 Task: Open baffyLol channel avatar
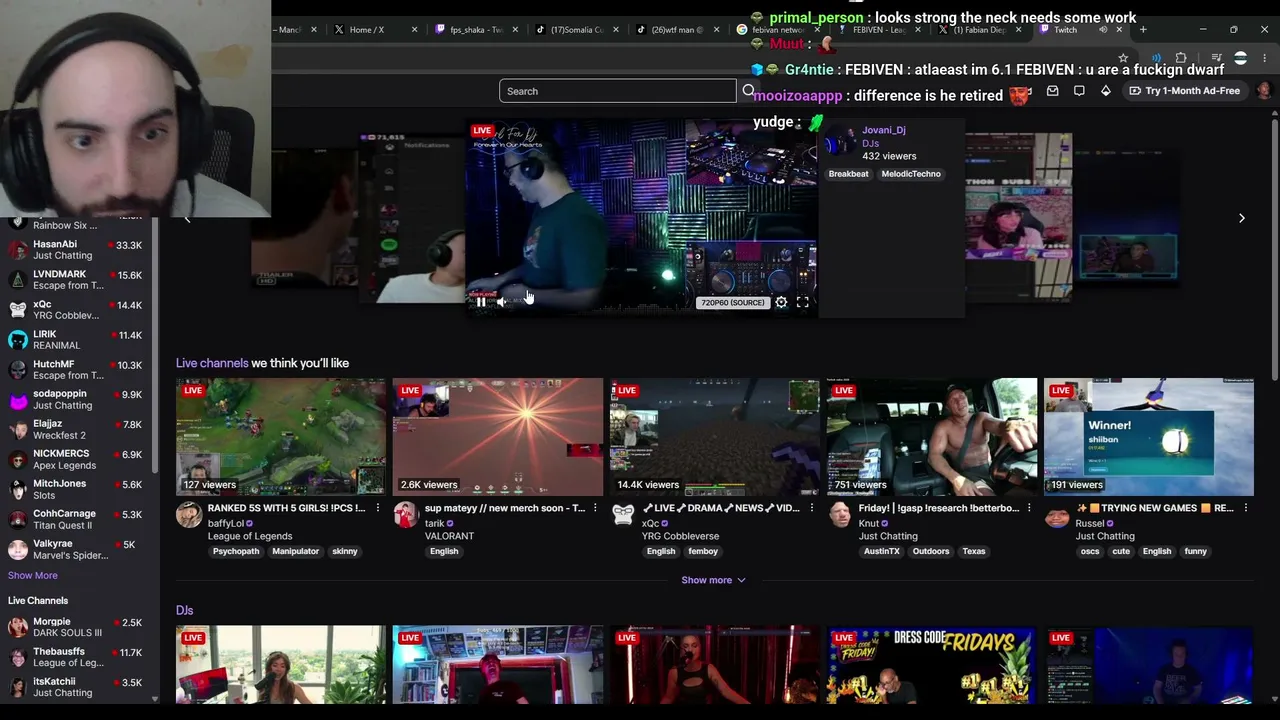[188, 515]
